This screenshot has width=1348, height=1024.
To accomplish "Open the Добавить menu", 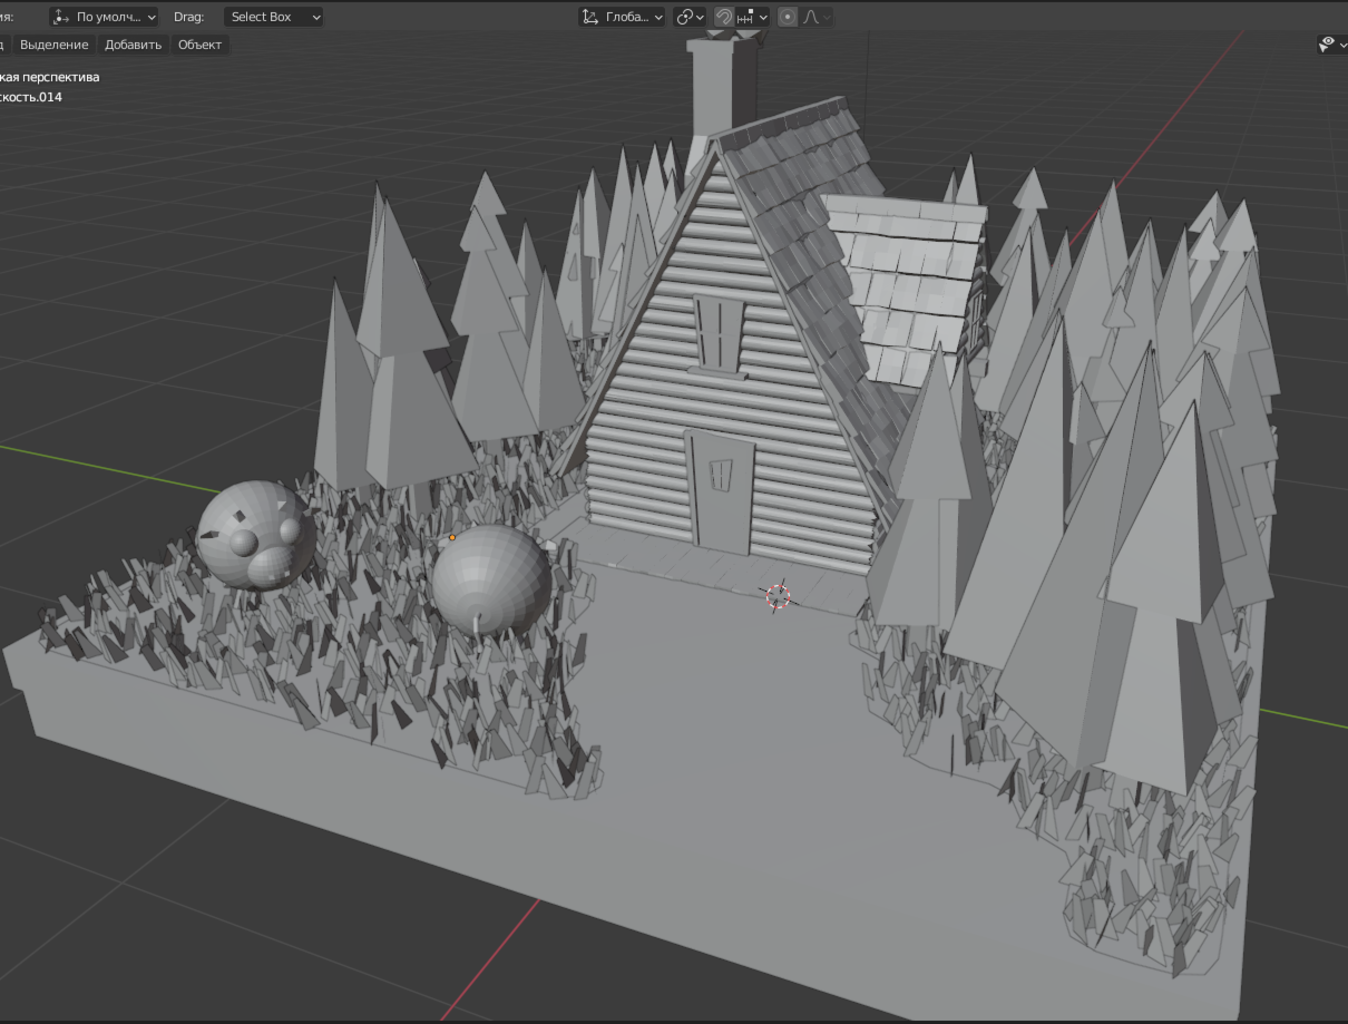I will (133, 45).
